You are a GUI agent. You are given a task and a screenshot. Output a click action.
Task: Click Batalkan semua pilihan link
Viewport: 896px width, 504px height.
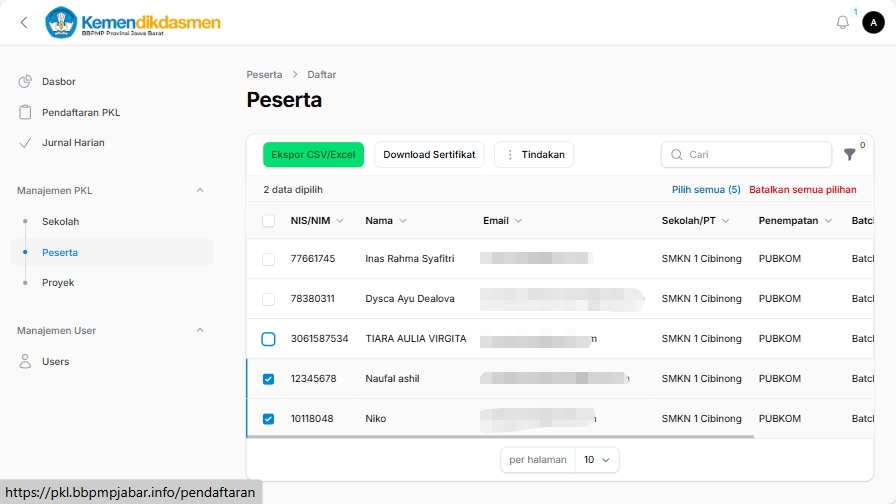point(802,190)
